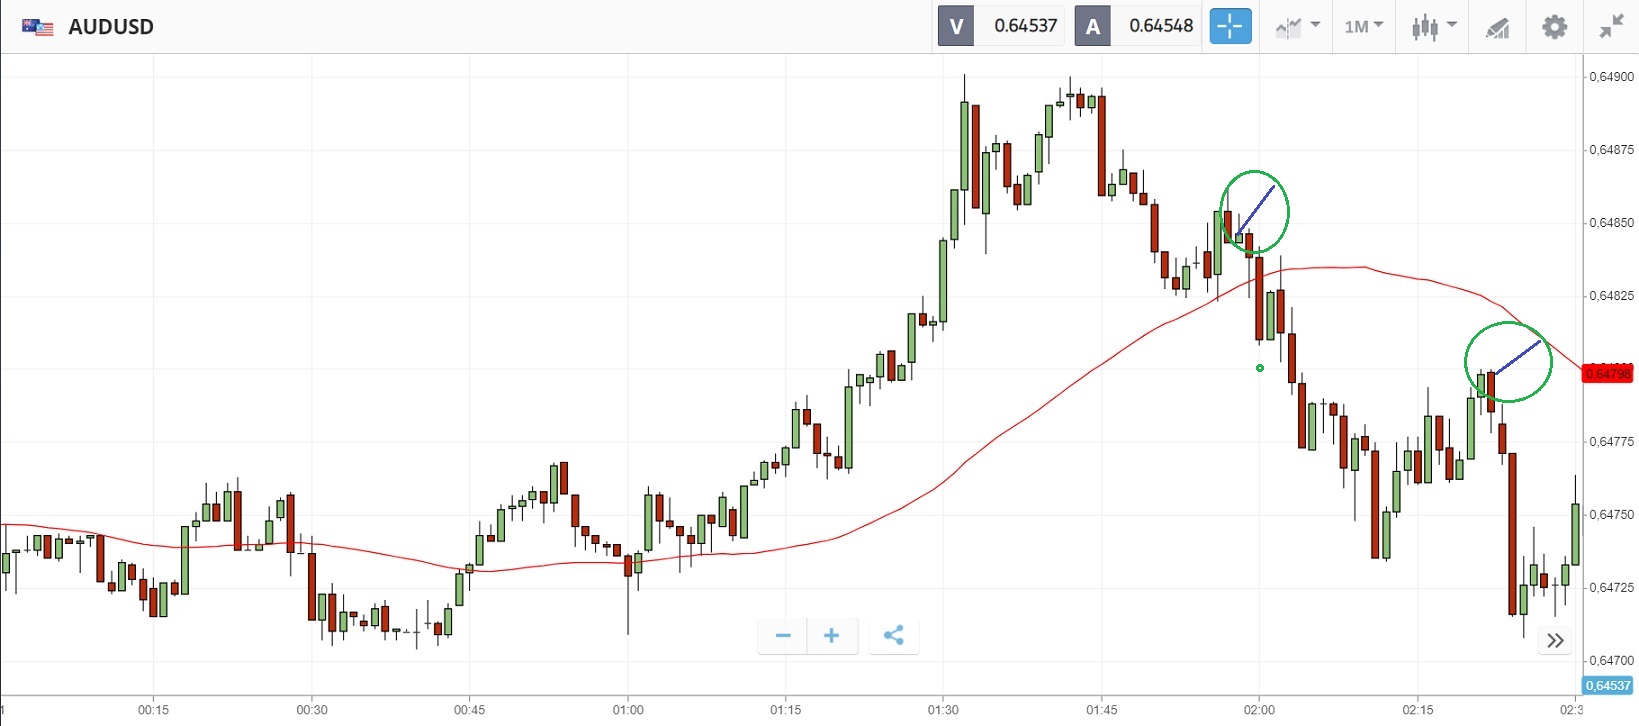Screen dimensions: 1639x726
Task: Jump to latest candles double-arrow button
Action: coord(1555,641)
